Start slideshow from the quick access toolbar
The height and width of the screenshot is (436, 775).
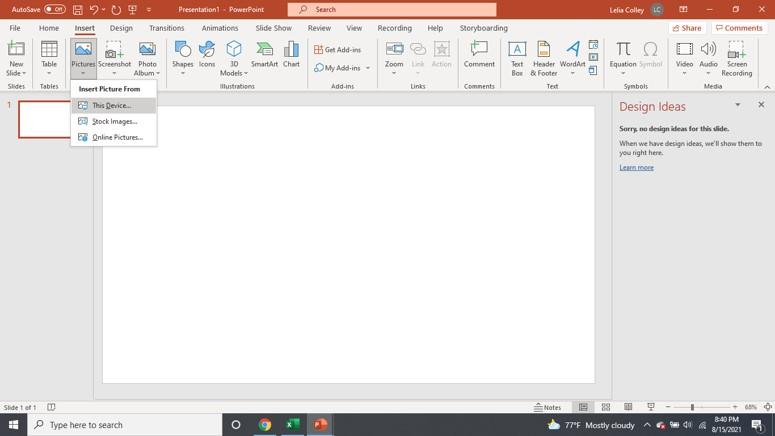(132, 9)
